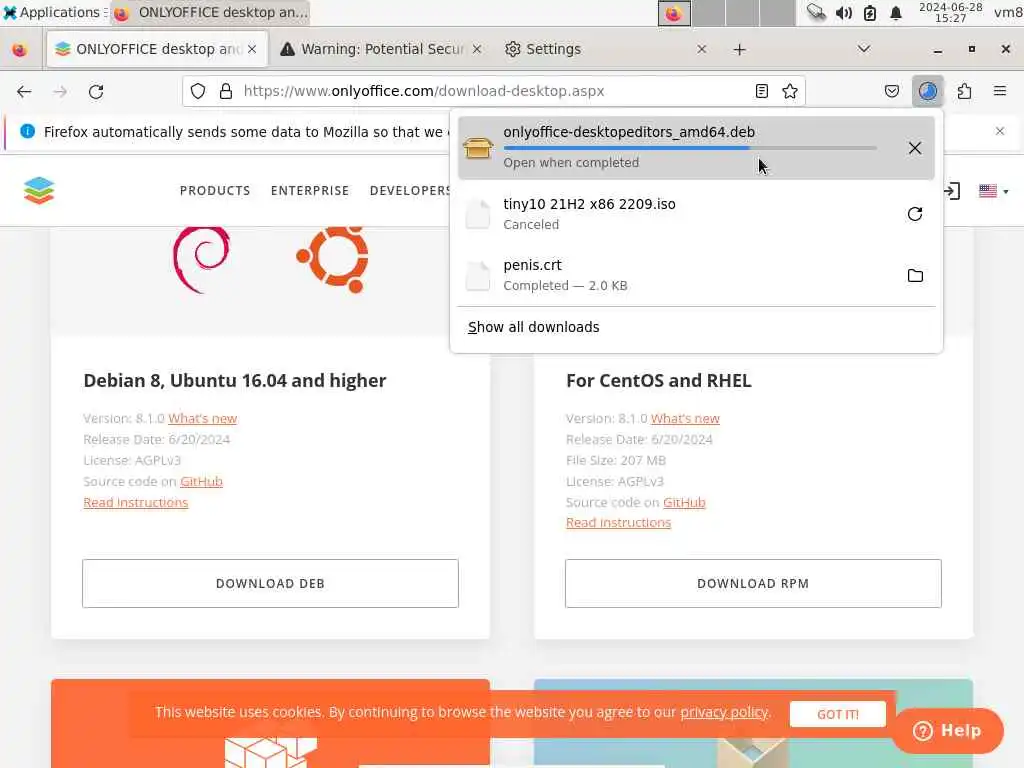
Task: Open Read instructions for CentOS and RHEL
Action: pyautogui.click(x=618, y=522)
